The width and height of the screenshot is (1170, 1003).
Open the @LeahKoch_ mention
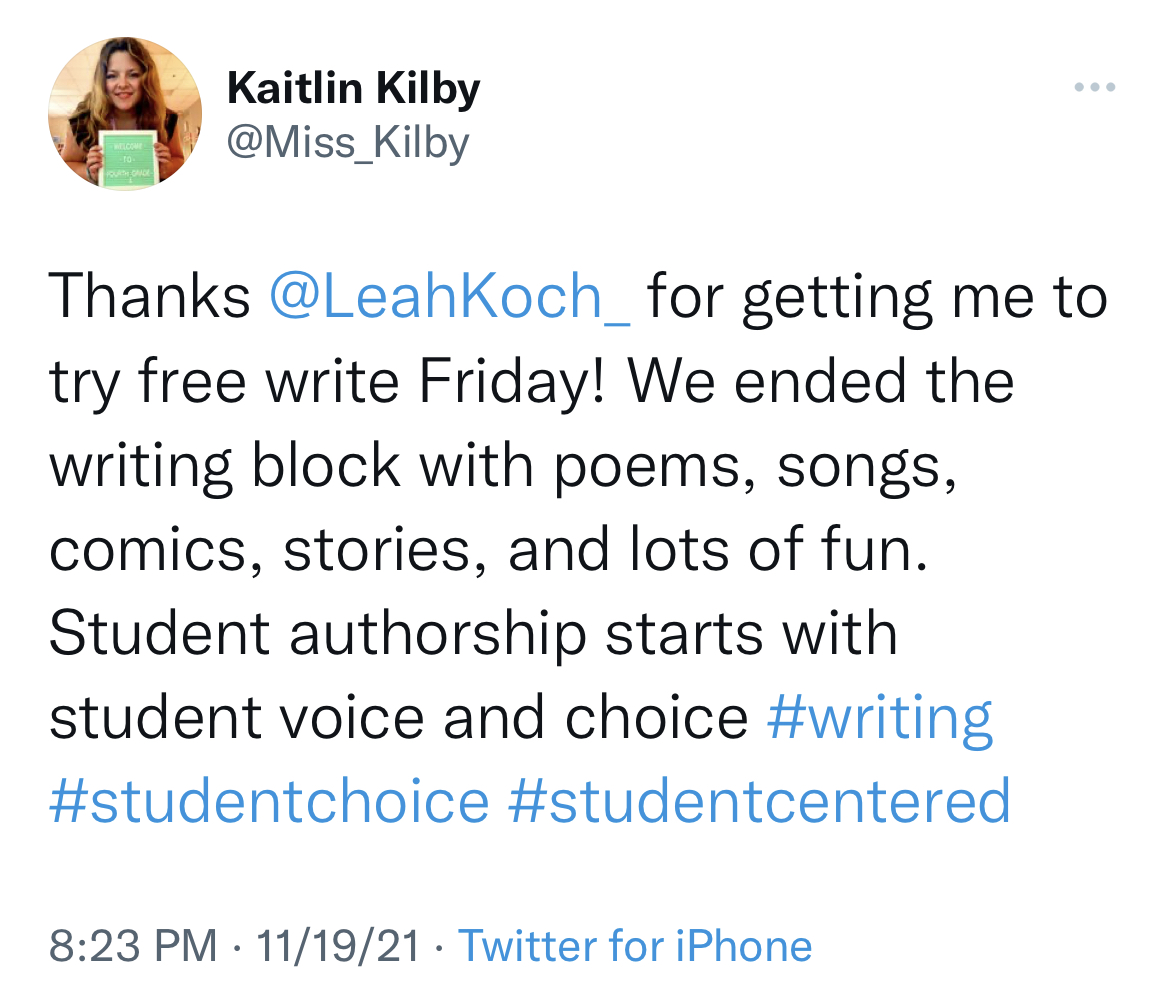[450, 297]
